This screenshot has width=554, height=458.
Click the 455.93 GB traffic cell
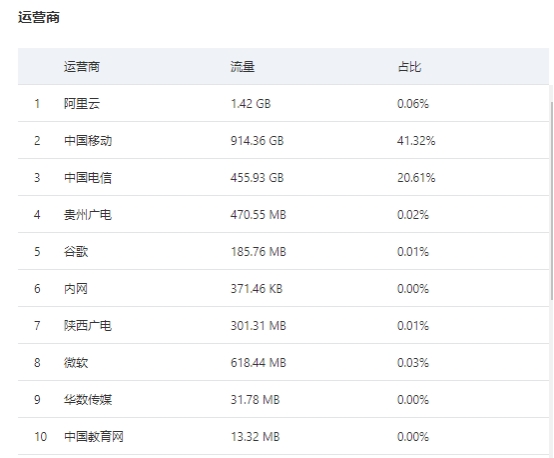pos(257,177)
